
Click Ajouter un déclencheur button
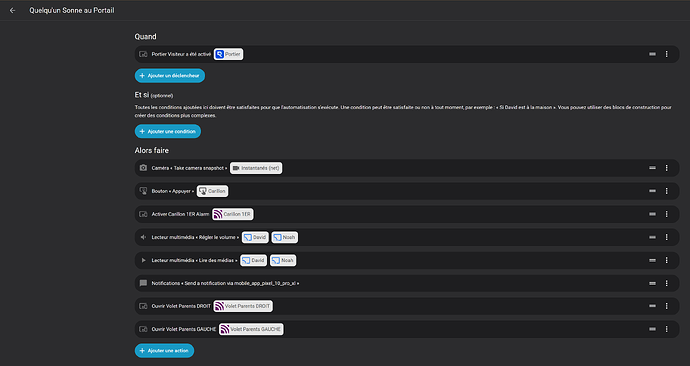pos(170,76)
